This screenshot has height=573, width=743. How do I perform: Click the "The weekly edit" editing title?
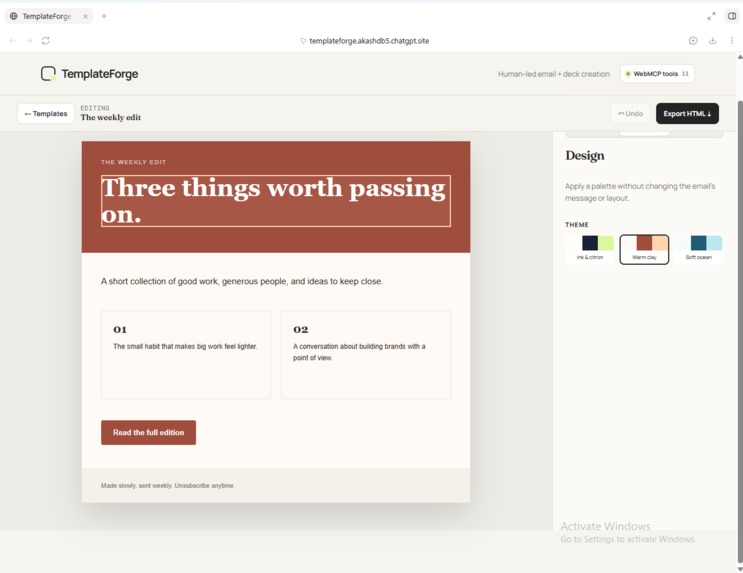110,118
